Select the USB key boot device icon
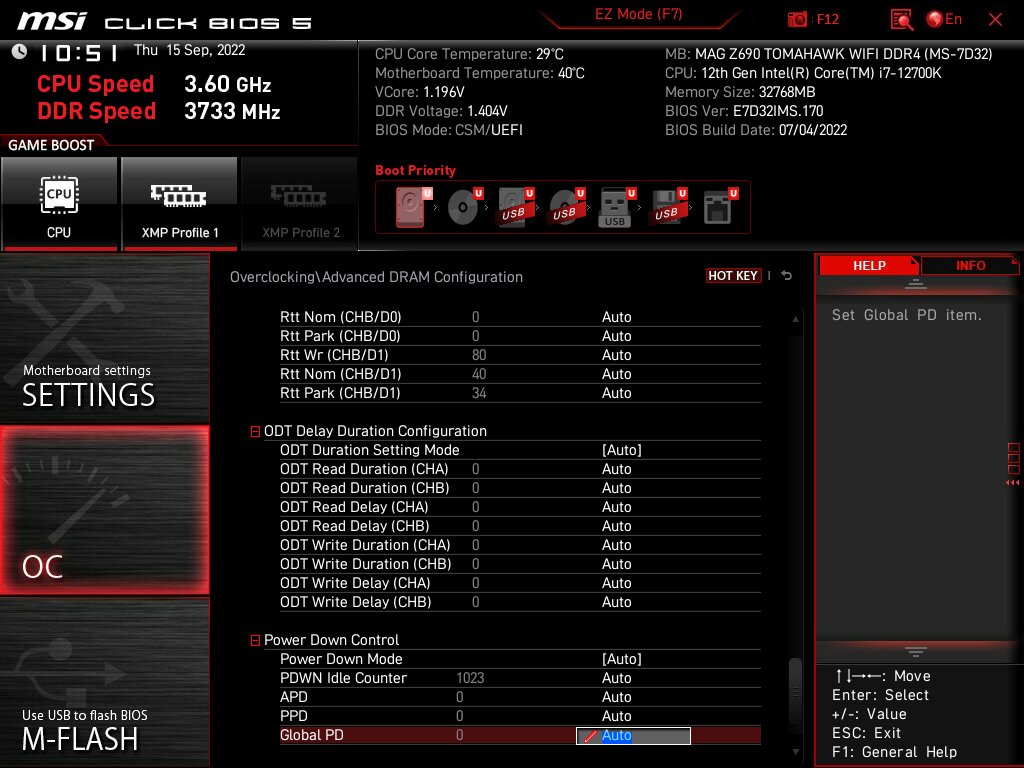 pyautogui.click(x=616, y=207)
